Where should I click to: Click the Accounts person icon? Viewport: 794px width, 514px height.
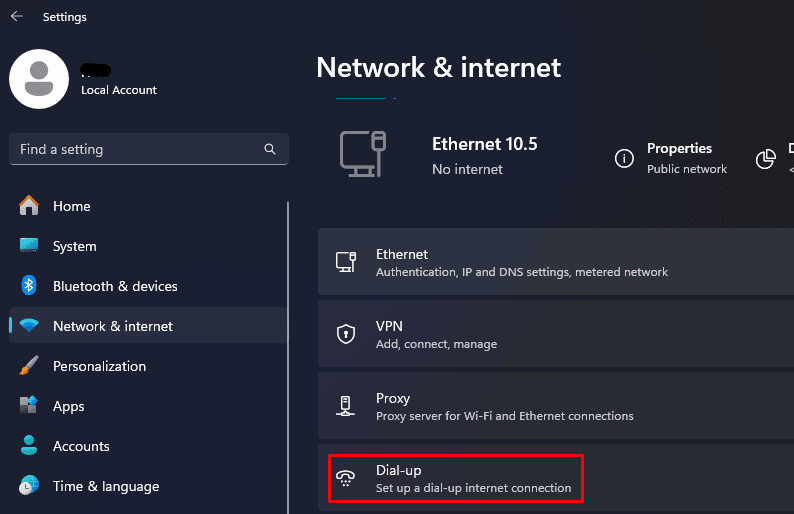point(29,446)
